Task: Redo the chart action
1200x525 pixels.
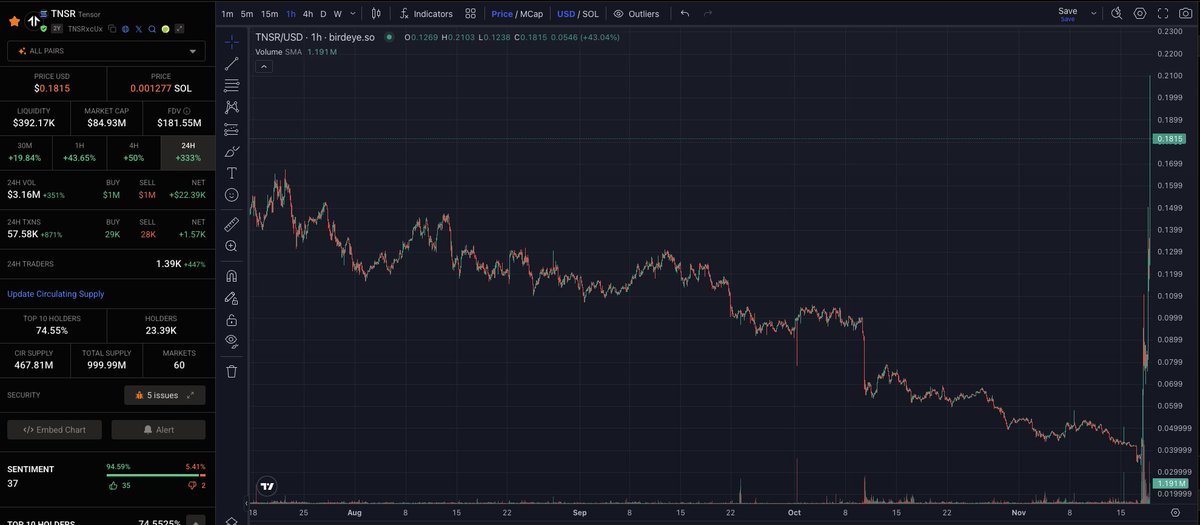Action: pyautogui.click(x=709, y=14)
